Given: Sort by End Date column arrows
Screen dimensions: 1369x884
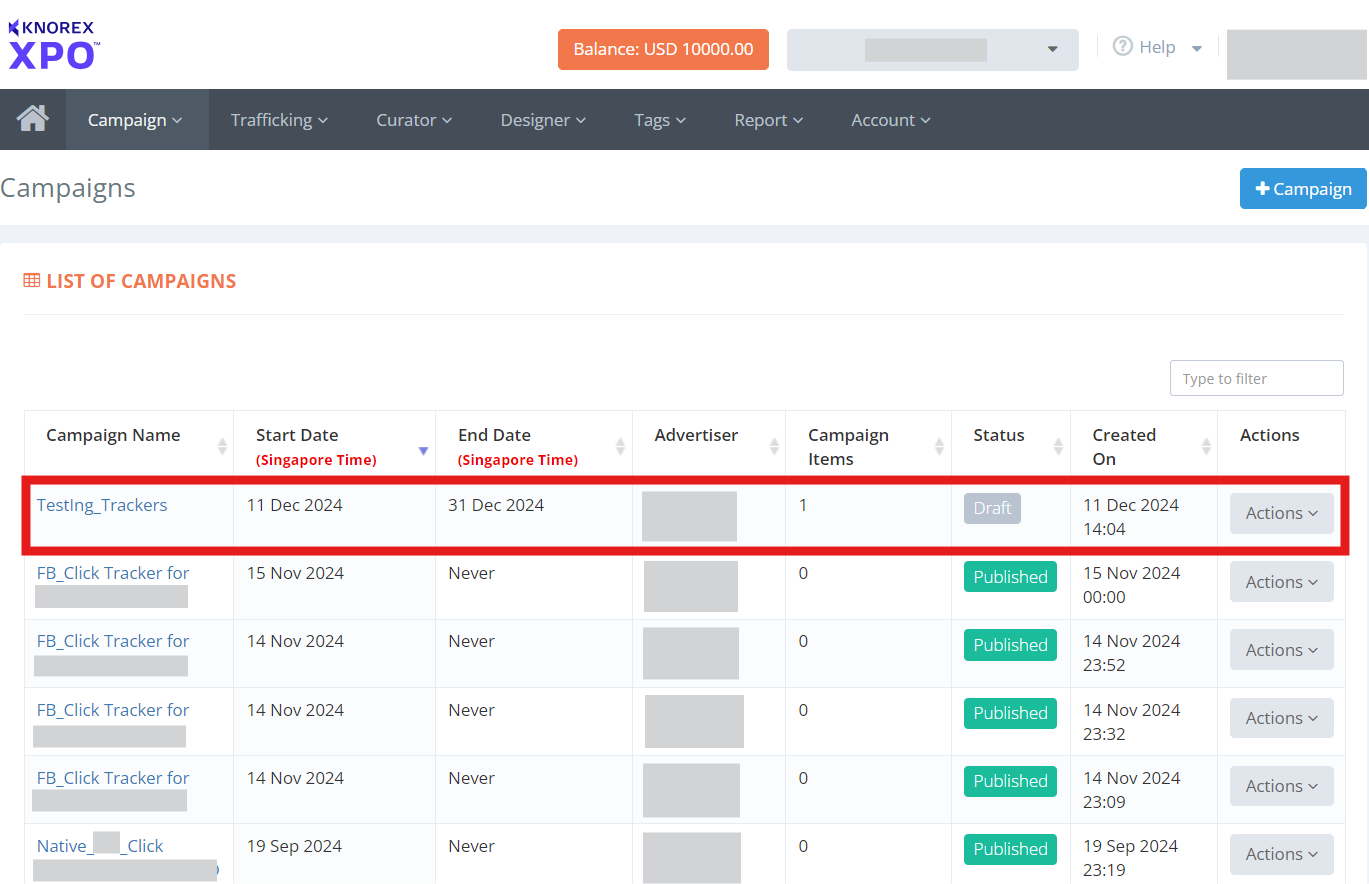Looking at the screenshot, I should click(620, 447).
